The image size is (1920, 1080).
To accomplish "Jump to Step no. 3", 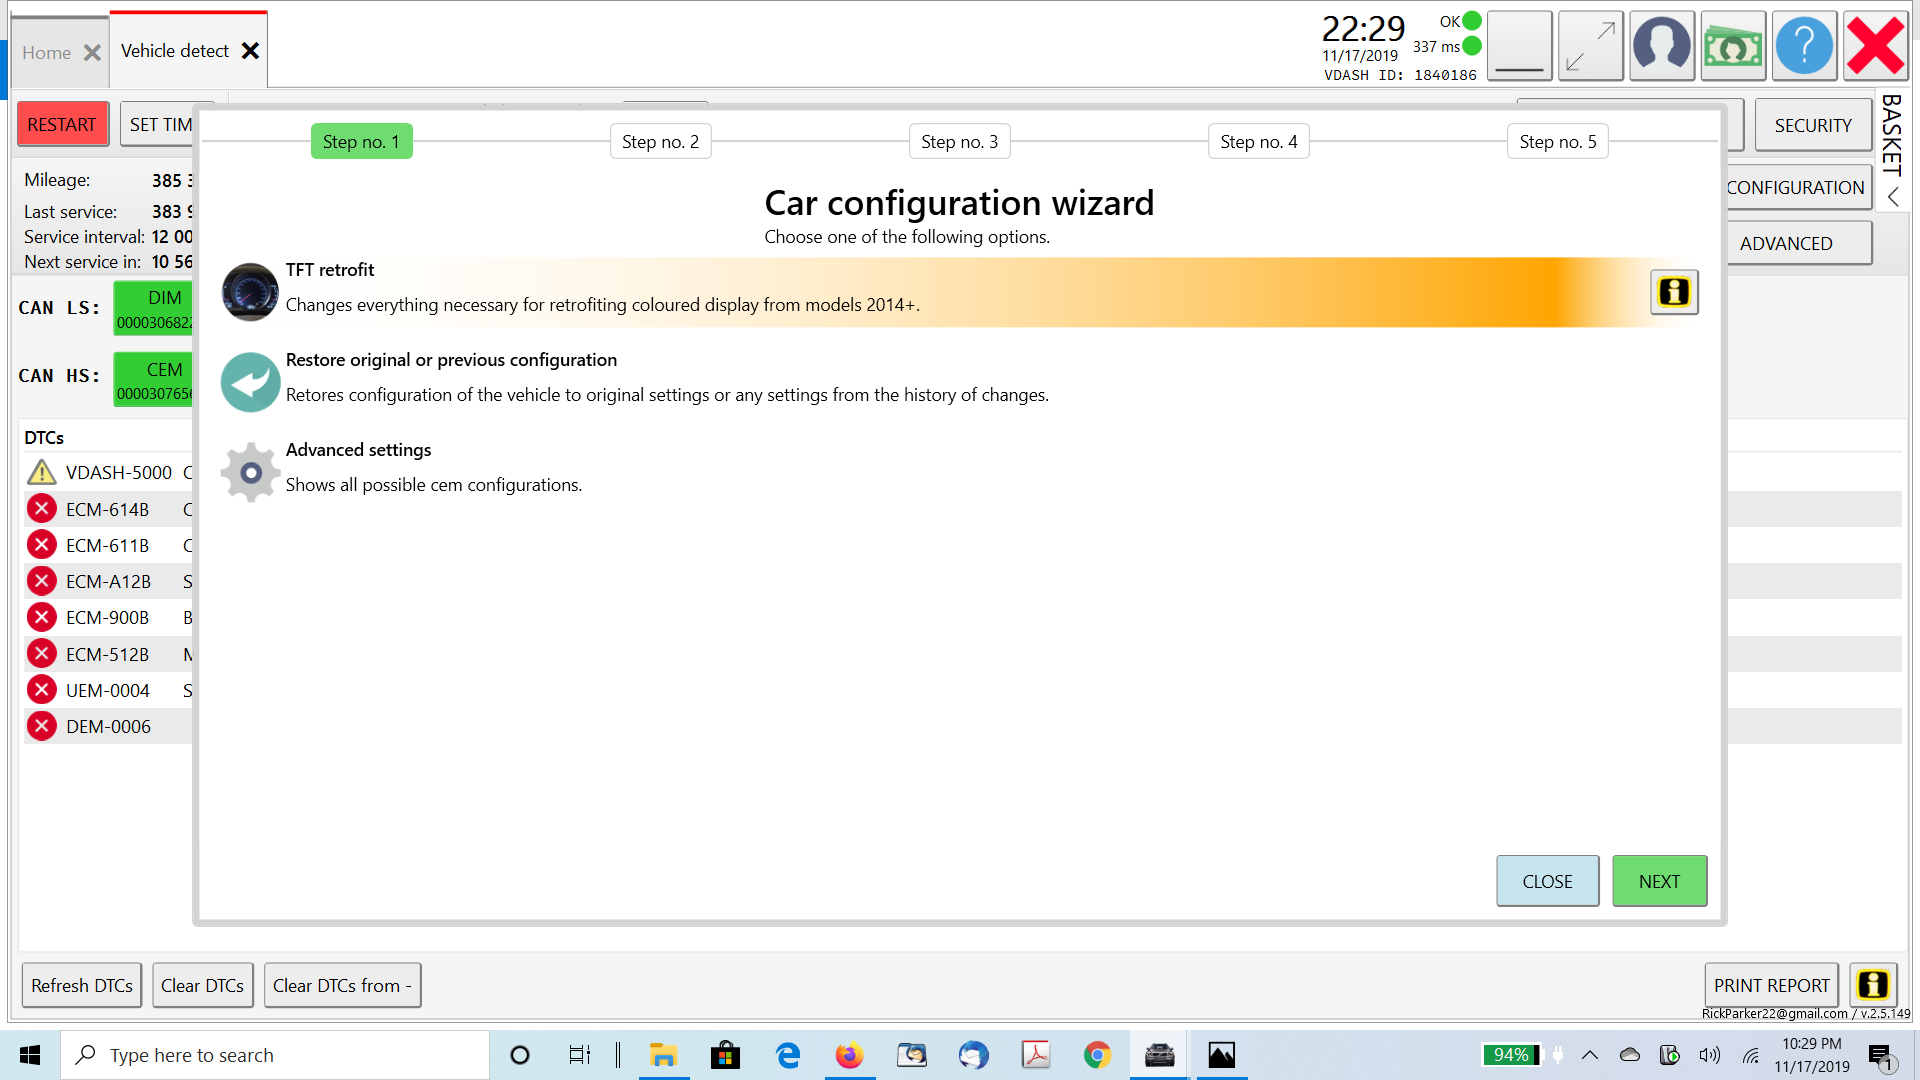I will [x=959, y=142].
